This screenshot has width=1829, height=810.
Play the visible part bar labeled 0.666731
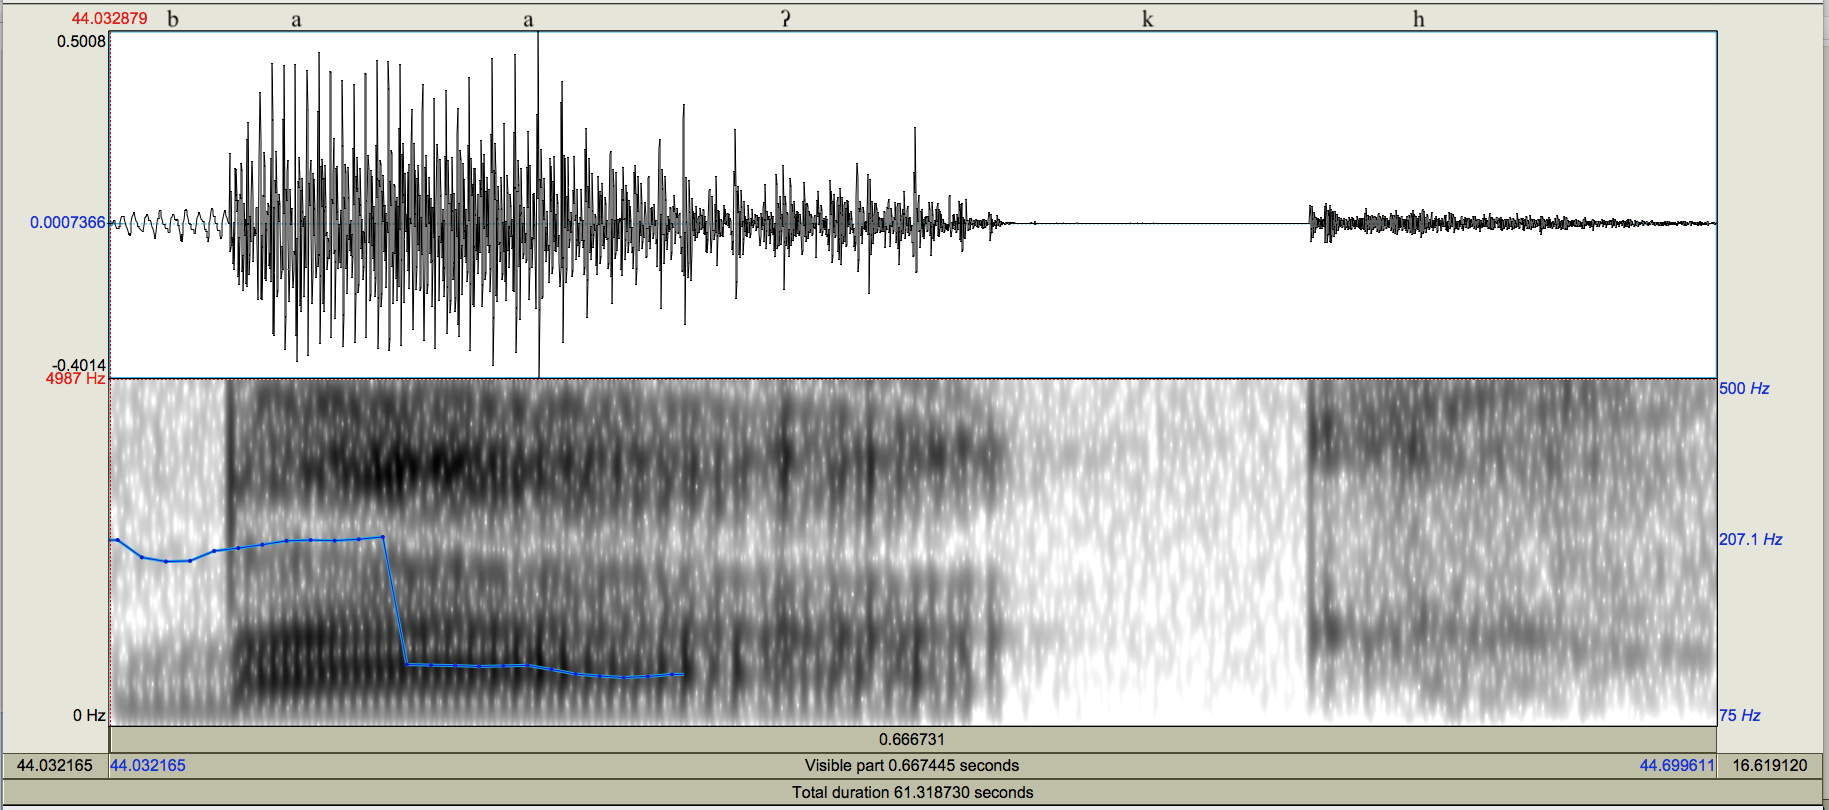(912, 739)
